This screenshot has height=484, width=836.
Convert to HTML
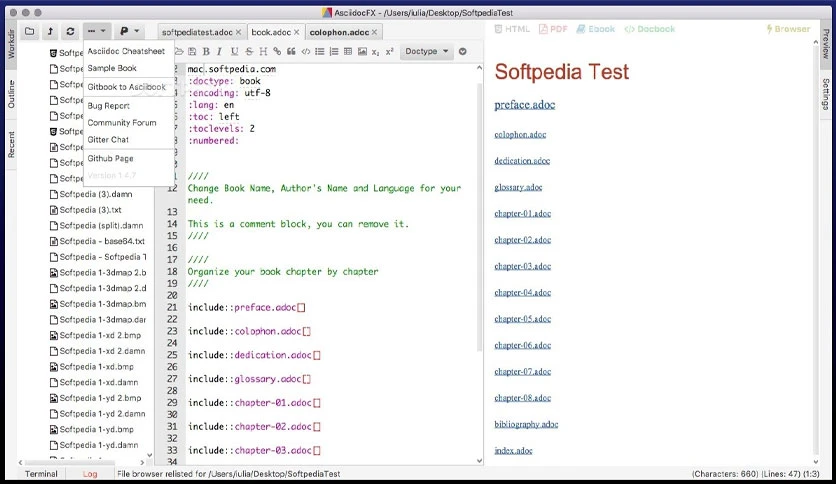coord(512,29)
